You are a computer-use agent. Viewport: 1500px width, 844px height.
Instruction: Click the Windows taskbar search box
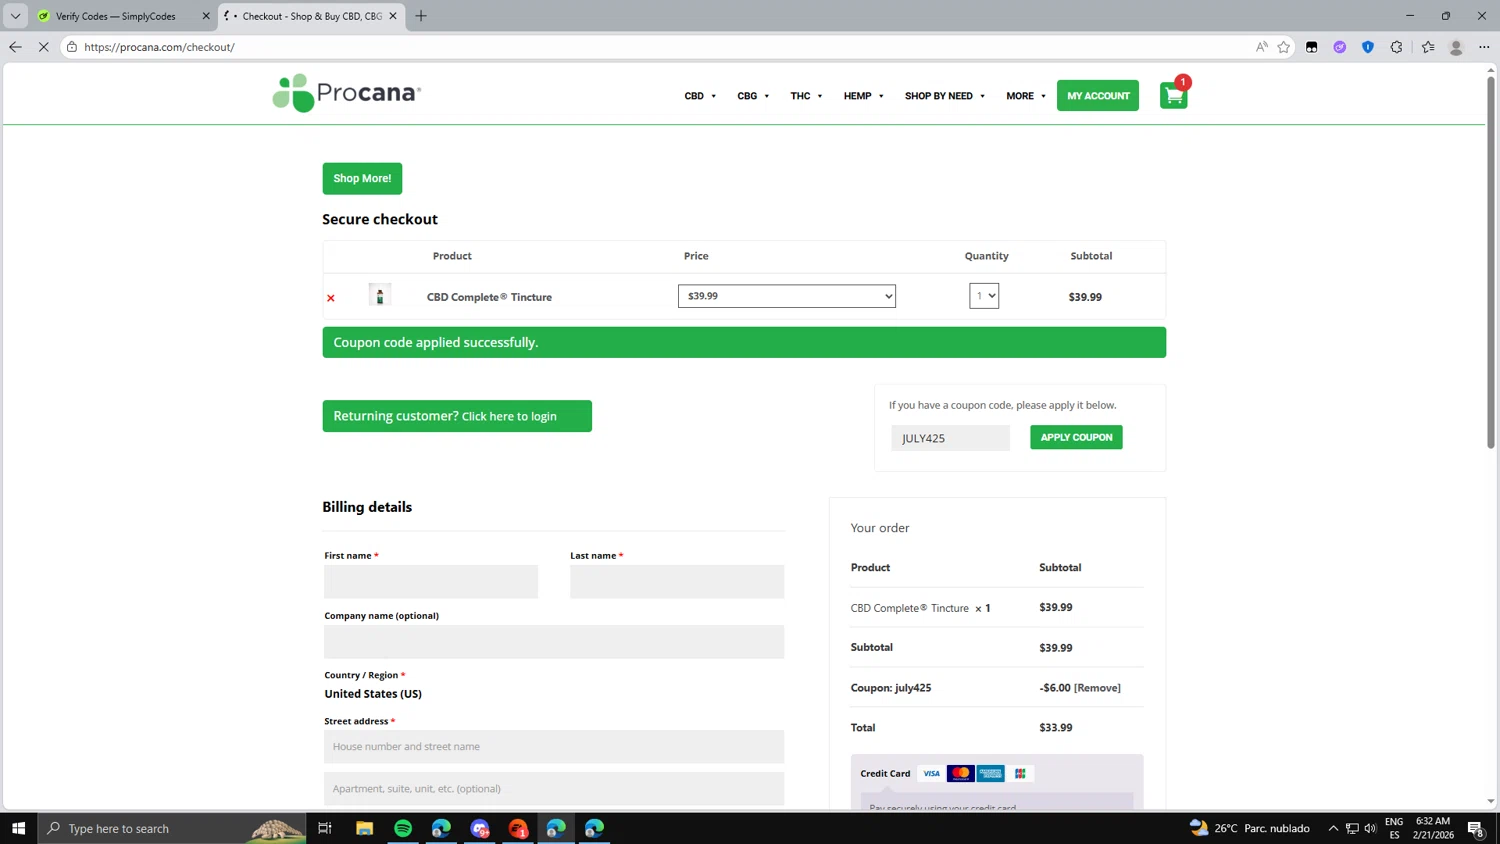172,828
